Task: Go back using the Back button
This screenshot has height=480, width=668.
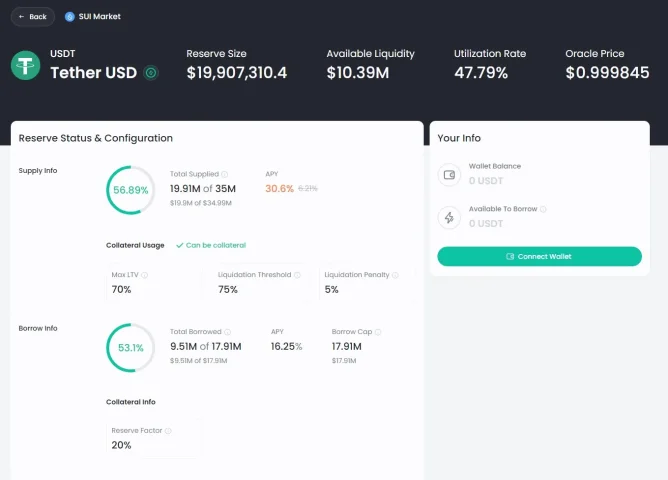Action: pos(33,17)
